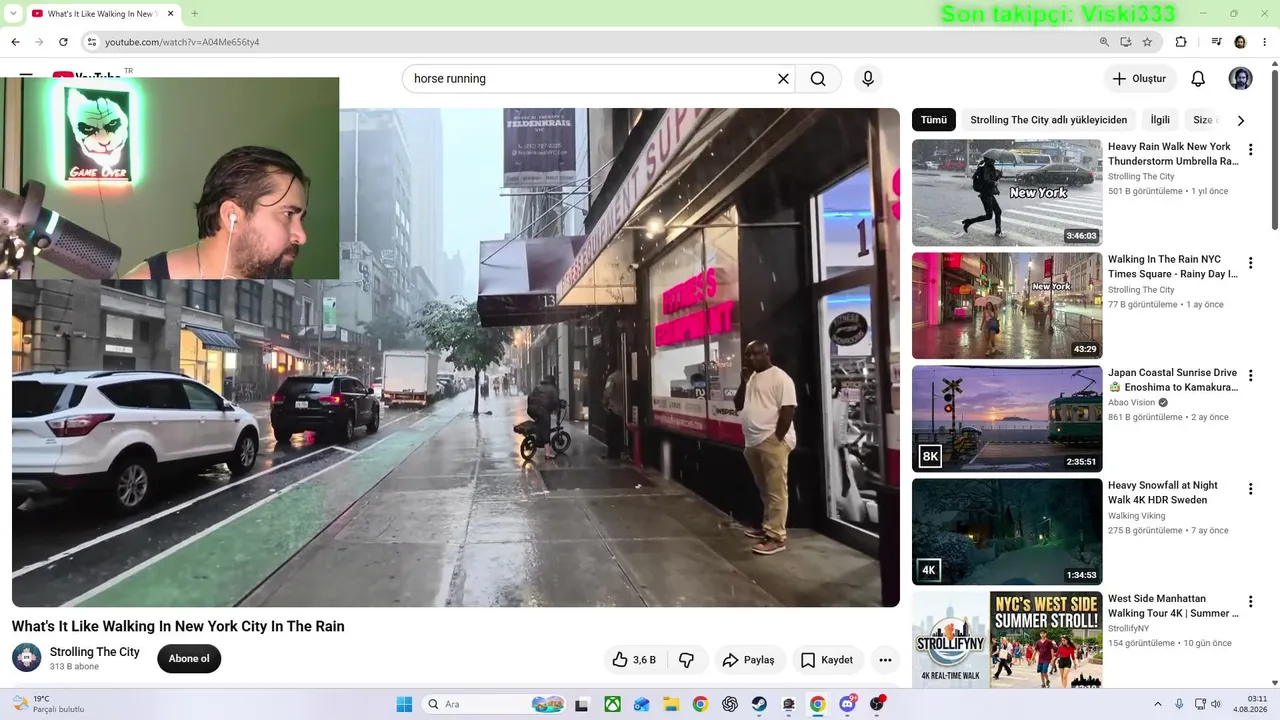This screenshot has width=1280, height=720.
Task: Select the "Tümü" filter chip
Action: [934, 120]
